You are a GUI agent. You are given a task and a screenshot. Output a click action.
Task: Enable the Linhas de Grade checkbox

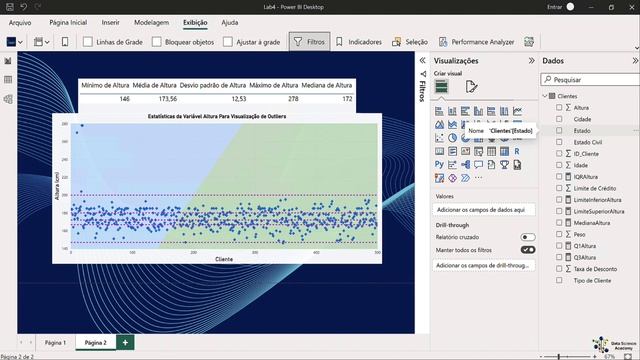tap(88, 42)
